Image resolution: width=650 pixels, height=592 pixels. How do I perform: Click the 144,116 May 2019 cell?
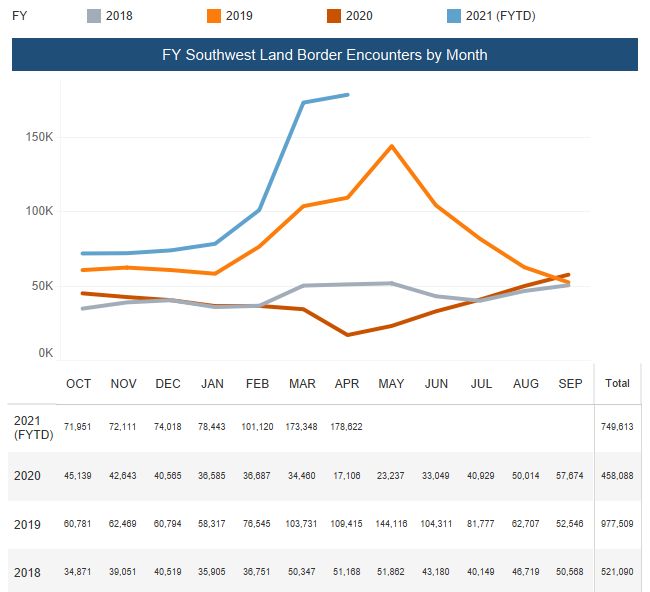(x=390, y=523)
